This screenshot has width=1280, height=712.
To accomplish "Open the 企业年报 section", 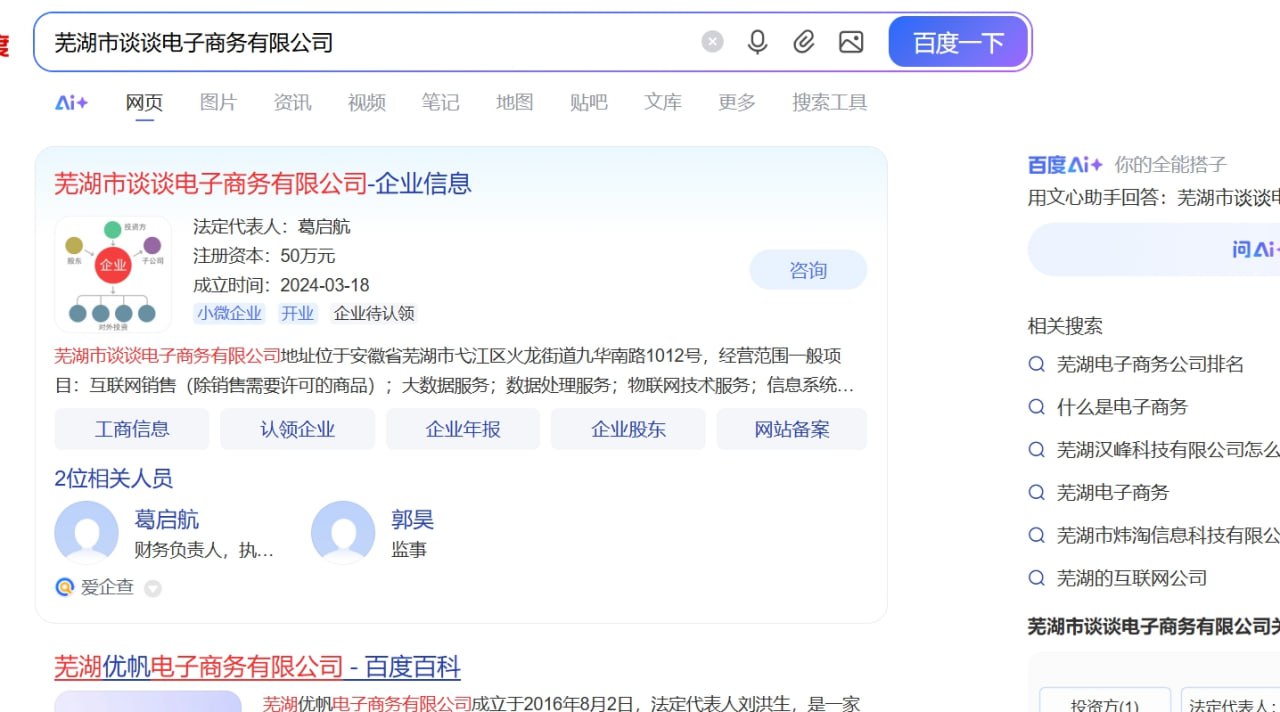I will 462,428.
